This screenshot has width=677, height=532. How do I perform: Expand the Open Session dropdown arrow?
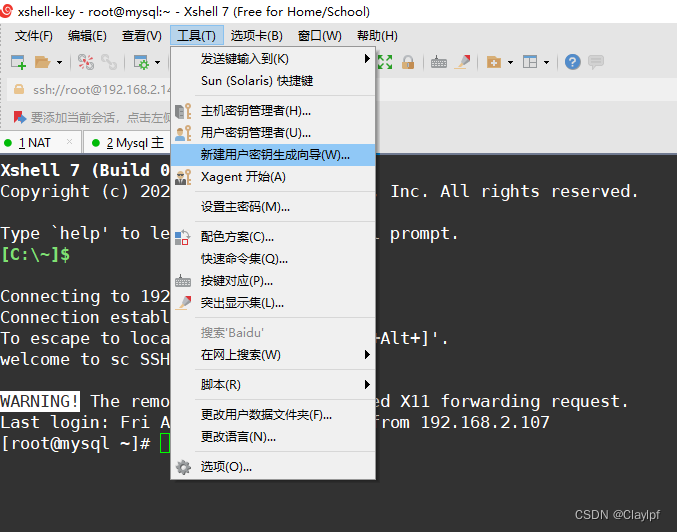pos(59,63)
